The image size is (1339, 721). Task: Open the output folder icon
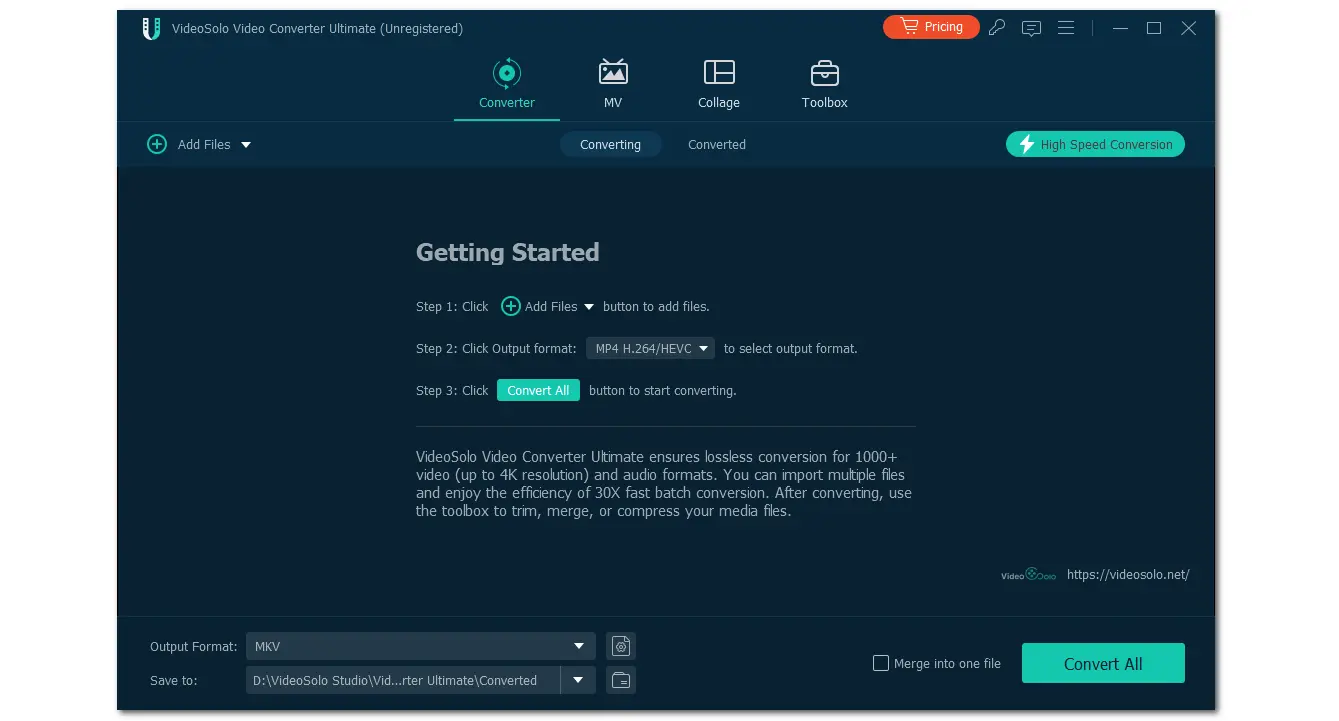pos(621,680)
